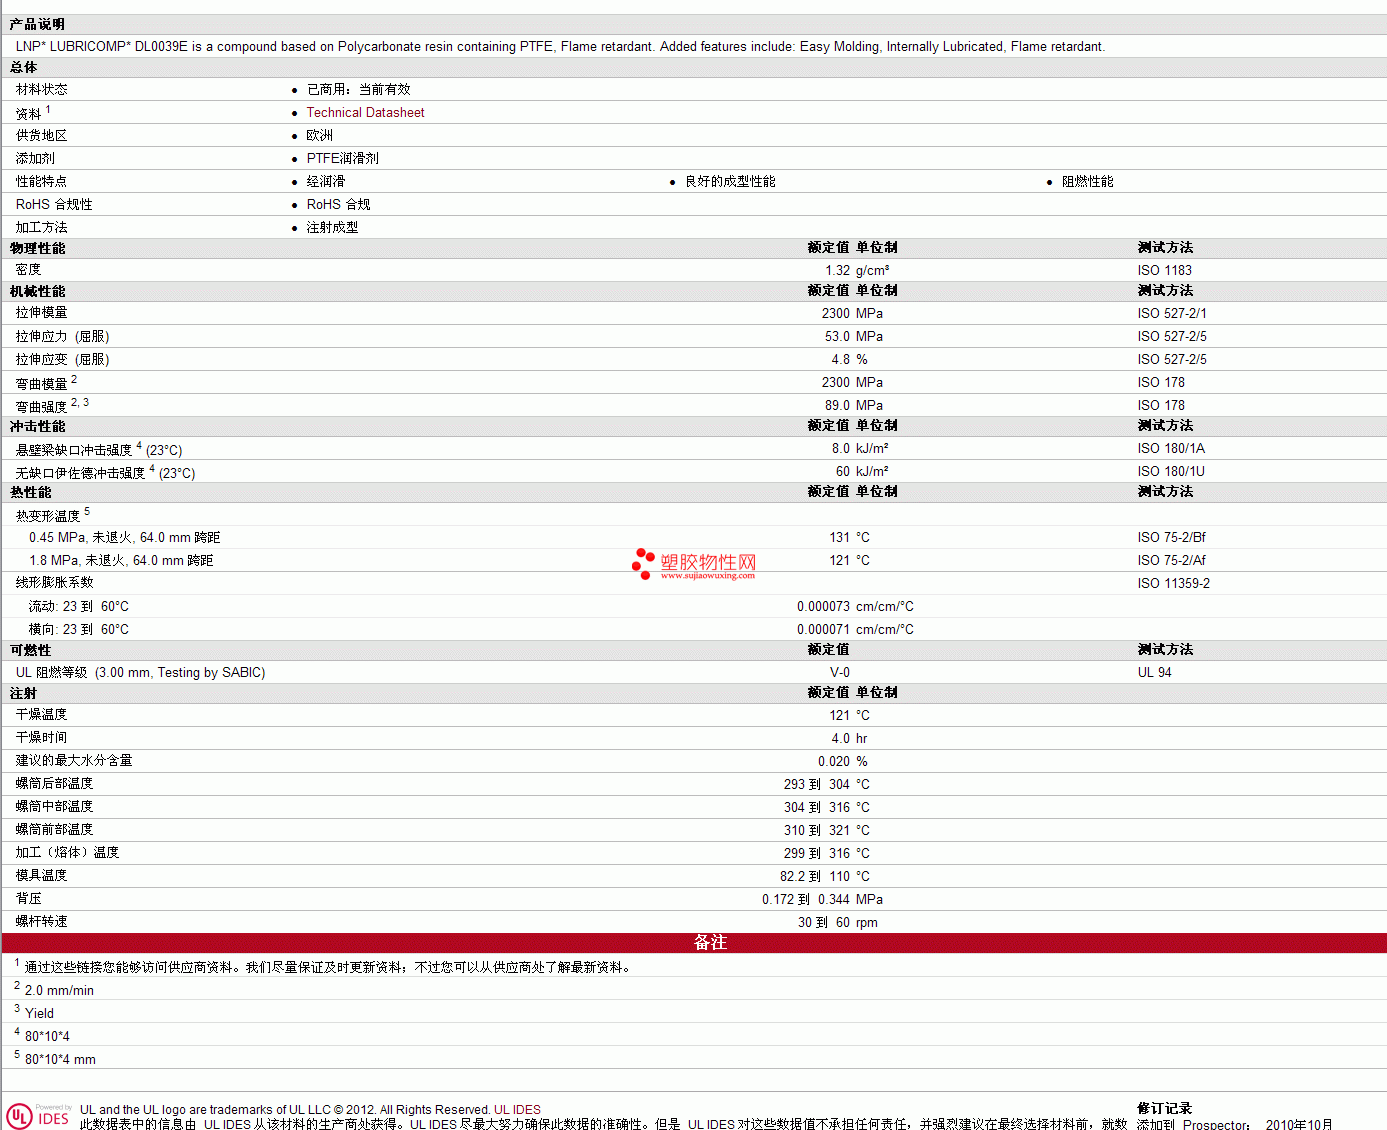1387x1130 pixels.
Task: Click the 8.0 kJ/m² impact value
Action: click(x=860, y=449)
